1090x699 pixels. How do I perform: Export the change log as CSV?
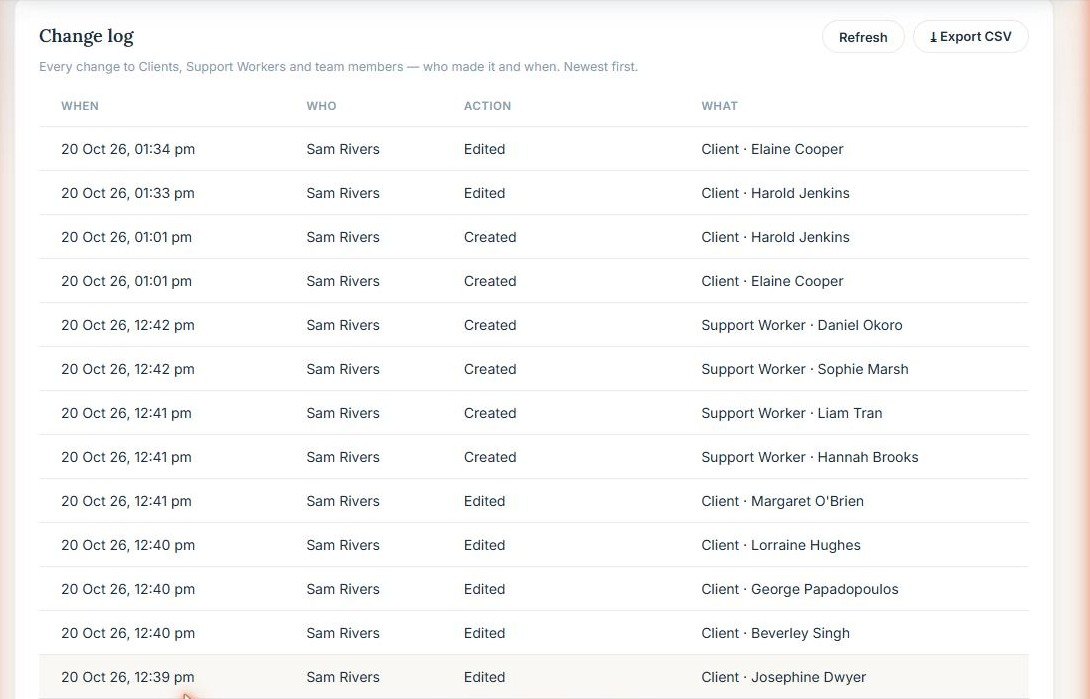click(970, 37)
